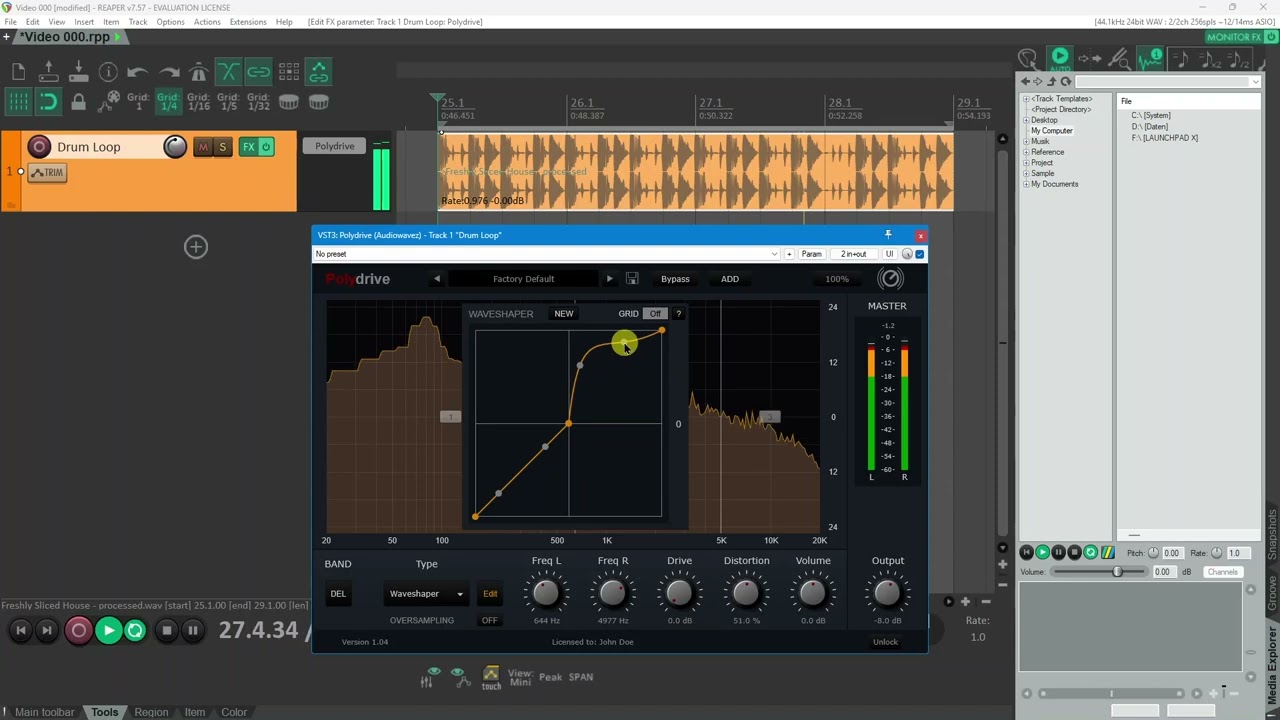Go to the previous Polydrive preset
This screenshot has width=1280, height=720.
point(436,279)
